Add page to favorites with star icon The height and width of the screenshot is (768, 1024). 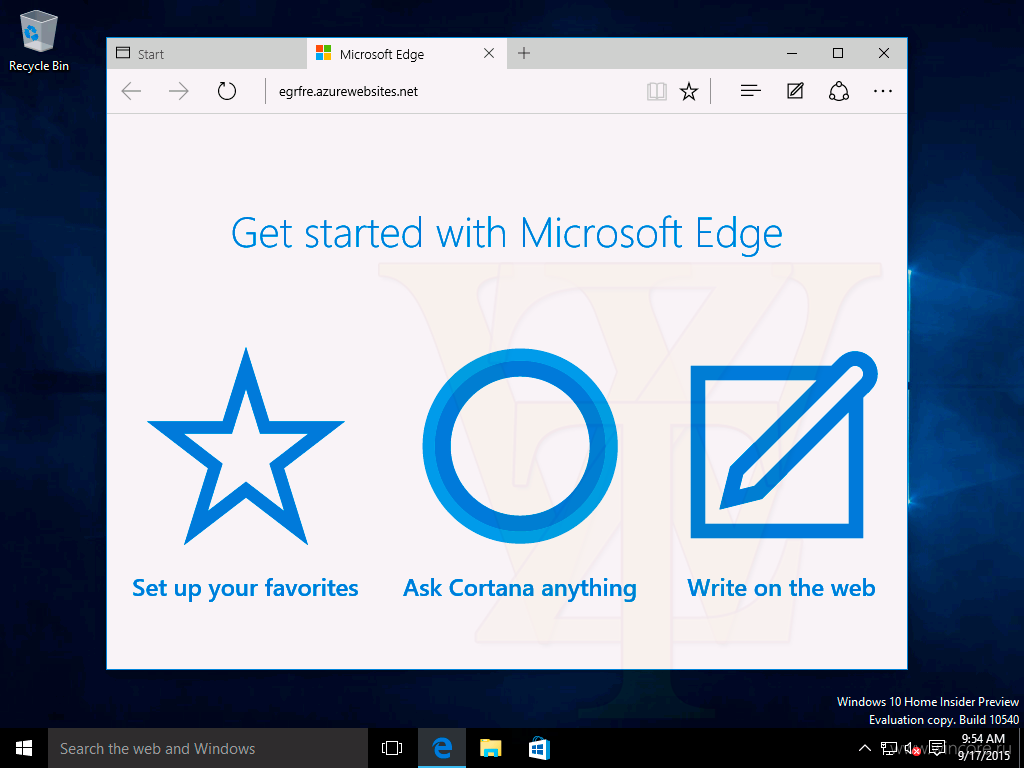pyautogui.click(x=689, y=91)
